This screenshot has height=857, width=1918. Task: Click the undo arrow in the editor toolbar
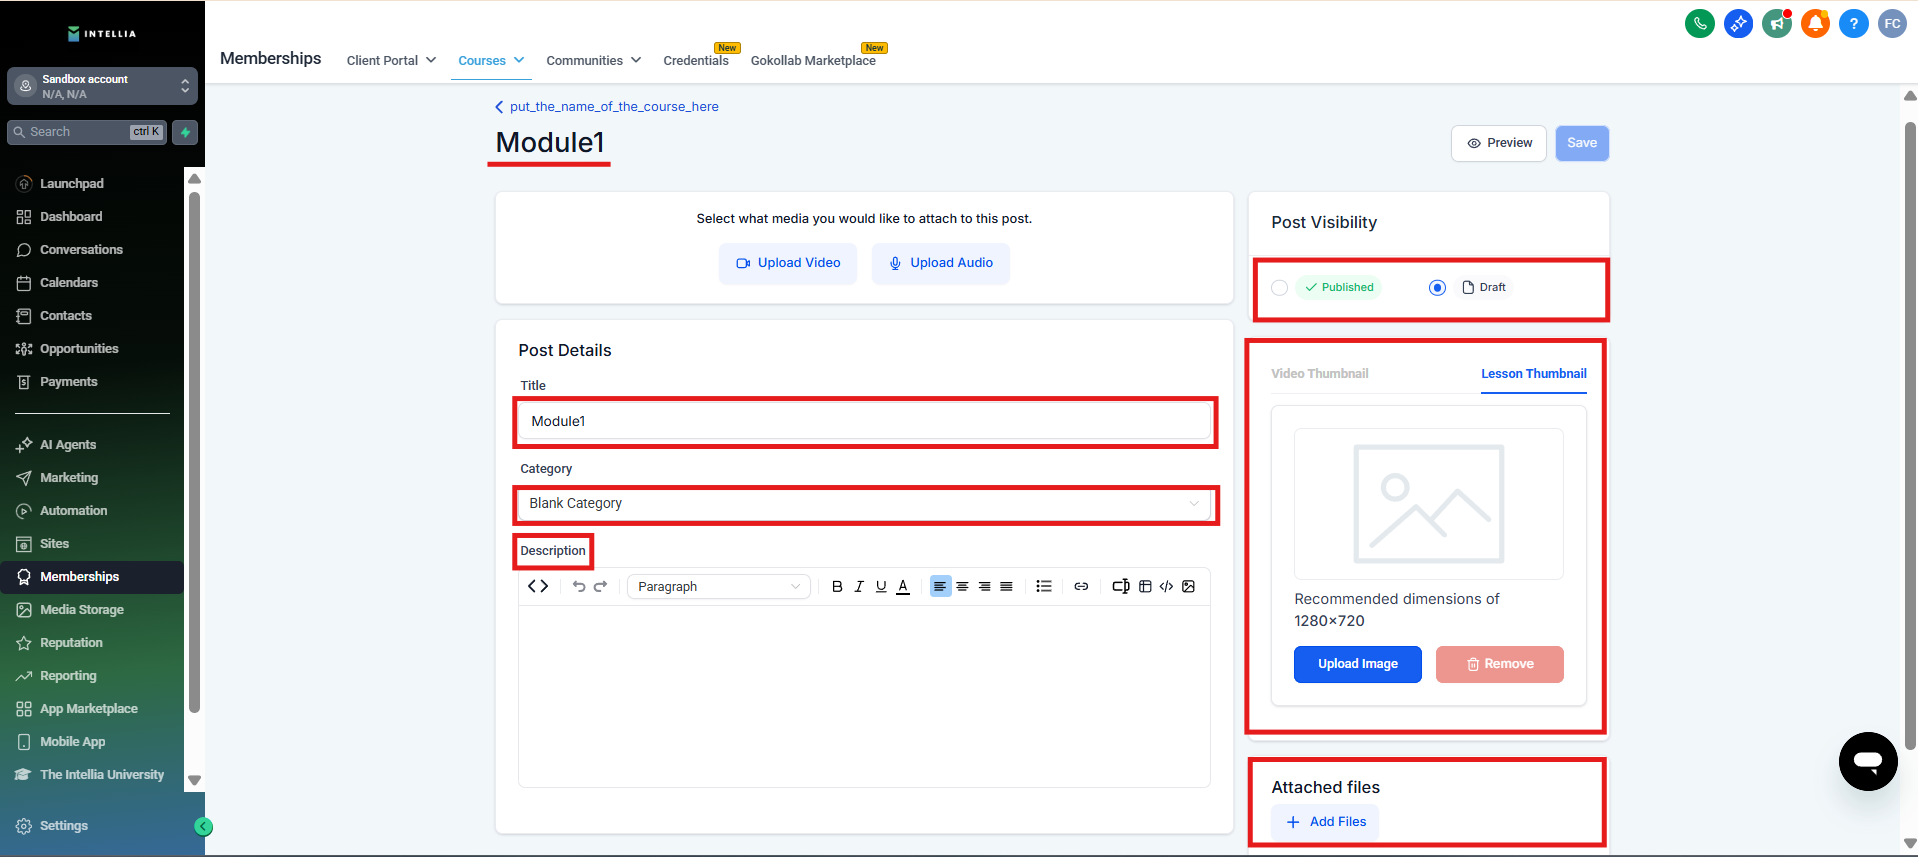click(x=578, y=587)
